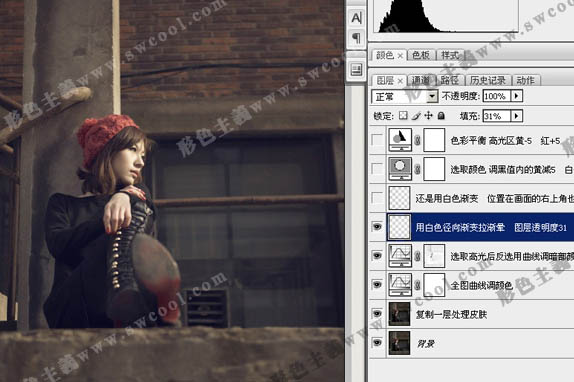Switch to the 历史记录 tab

tap(488, 80)
